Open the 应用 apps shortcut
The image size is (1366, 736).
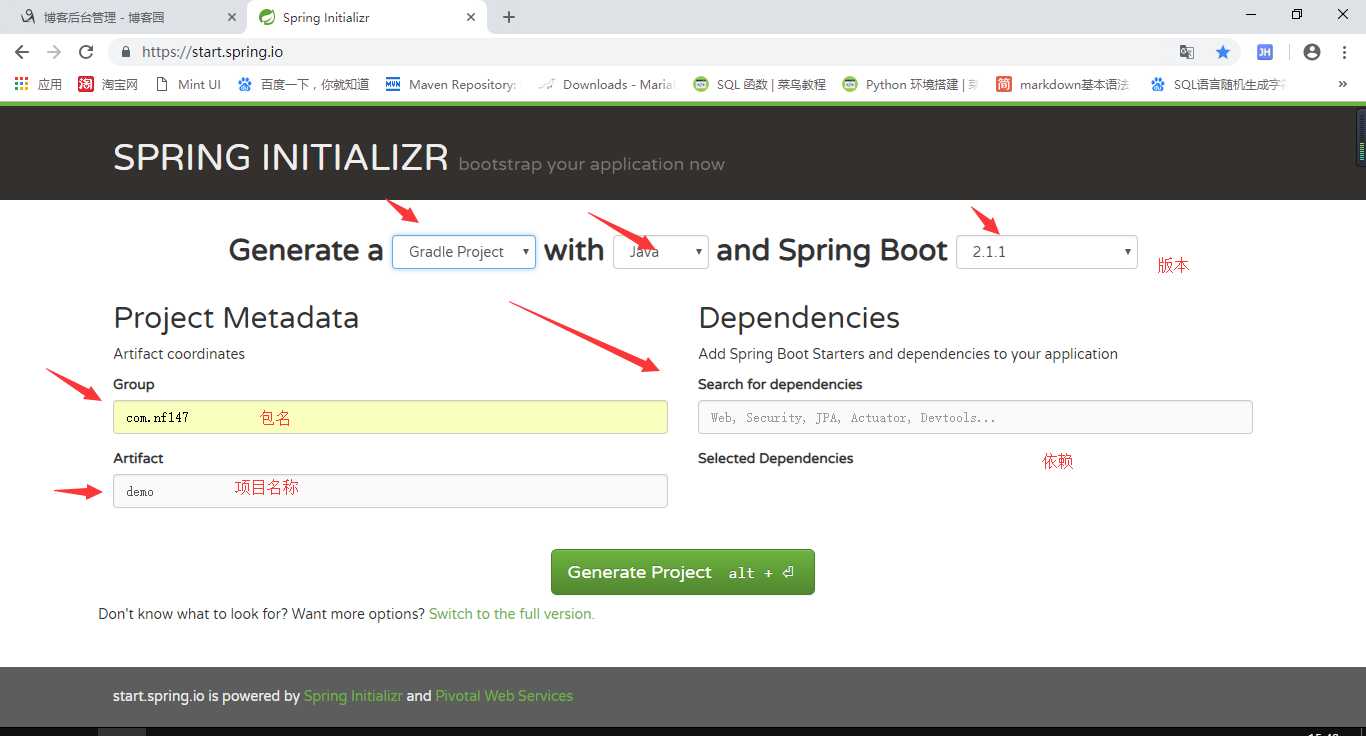coord(38,84)
